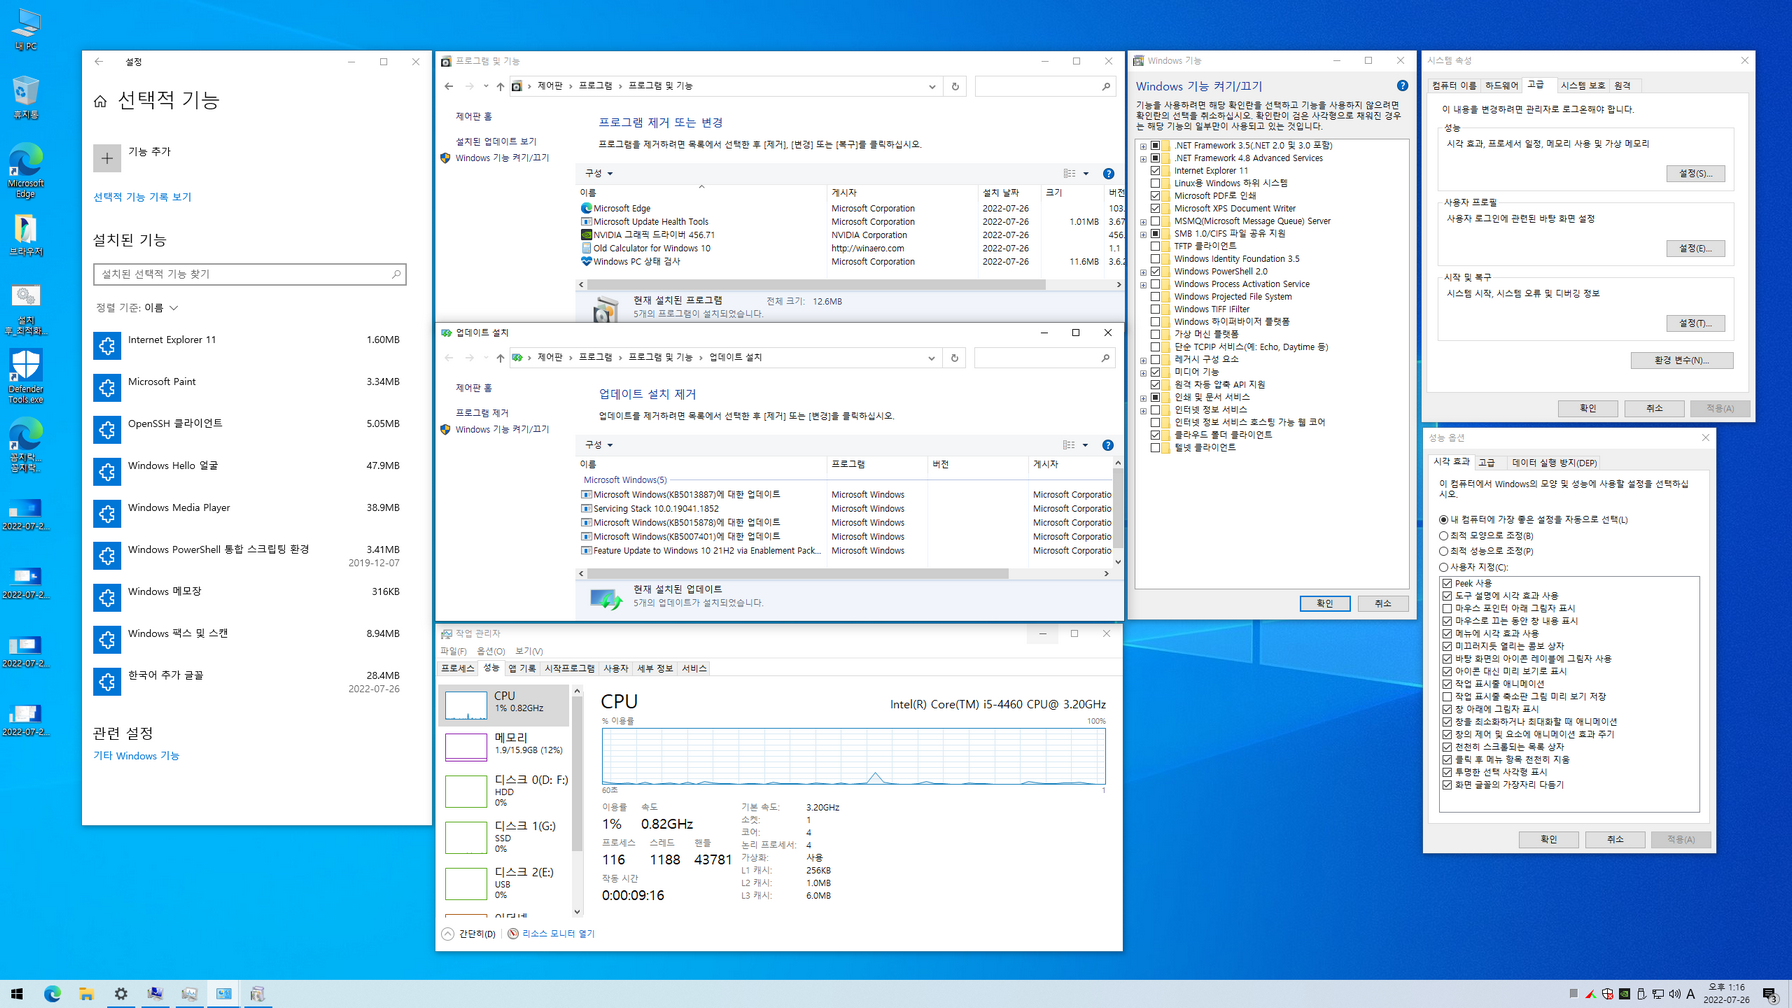Viewport: 1792px width, 1008px height.
Task: Open 리소스 모니터 열기 icon link
Action: click(513, 934)
